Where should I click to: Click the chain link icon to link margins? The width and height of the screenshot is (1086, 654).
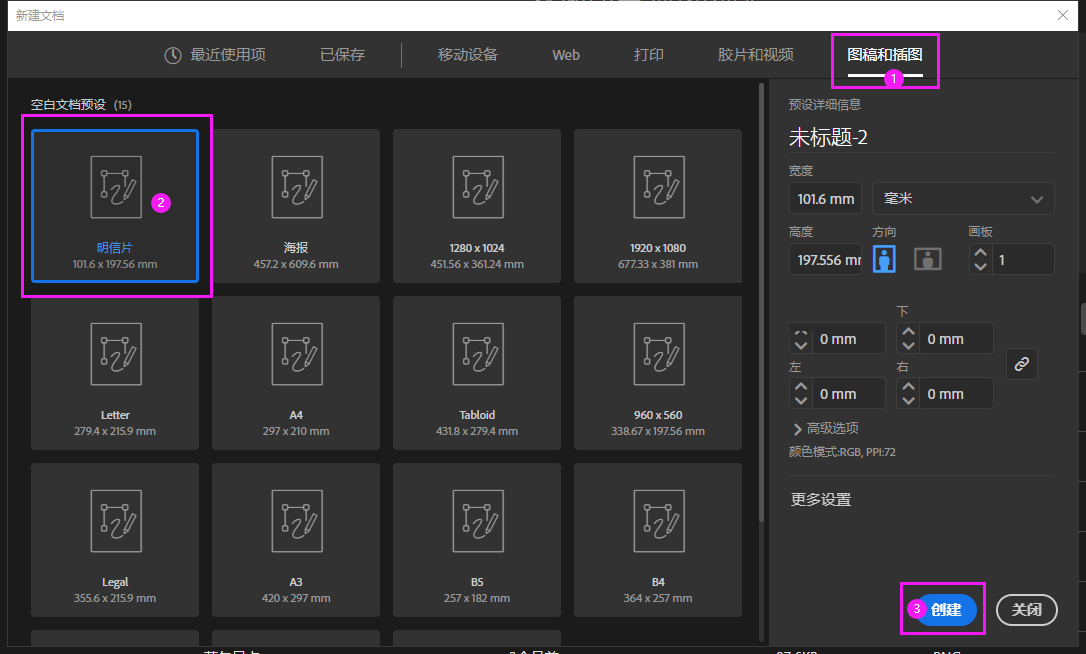tap(1021, 364)
